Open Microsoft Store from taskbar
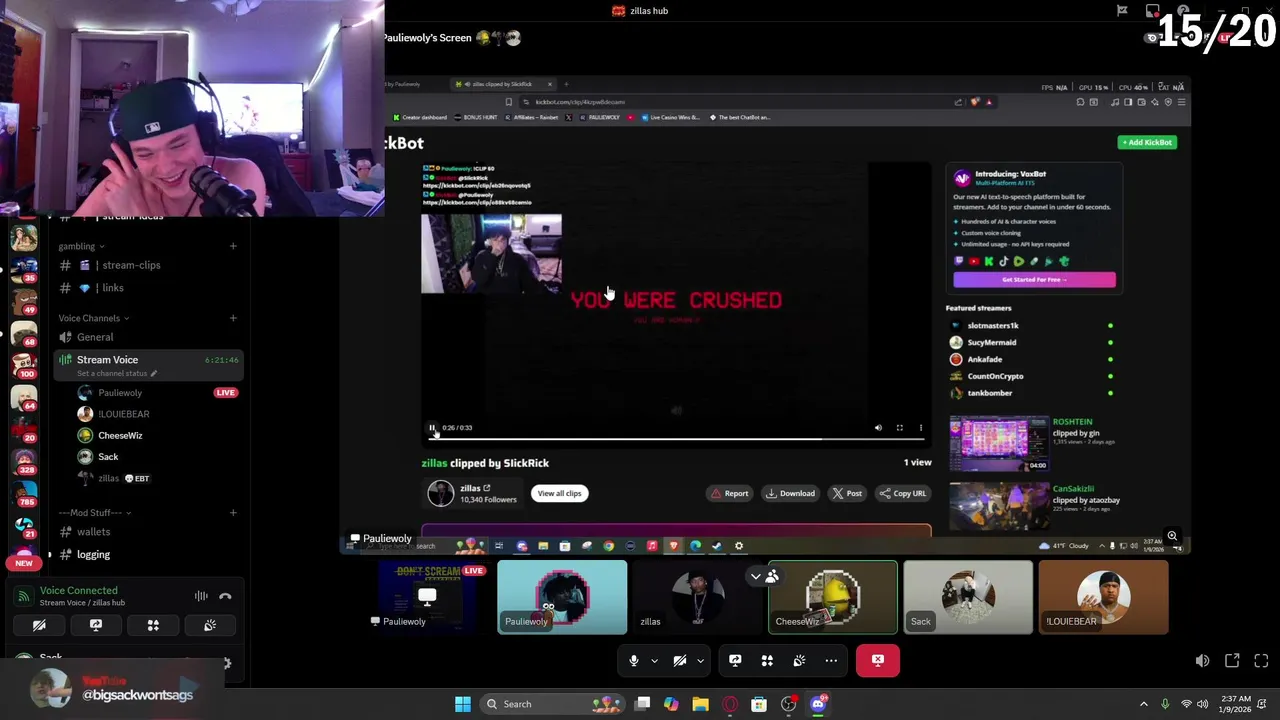Image resolution: width=1280 pixels, height=720 pixels. 759,704
